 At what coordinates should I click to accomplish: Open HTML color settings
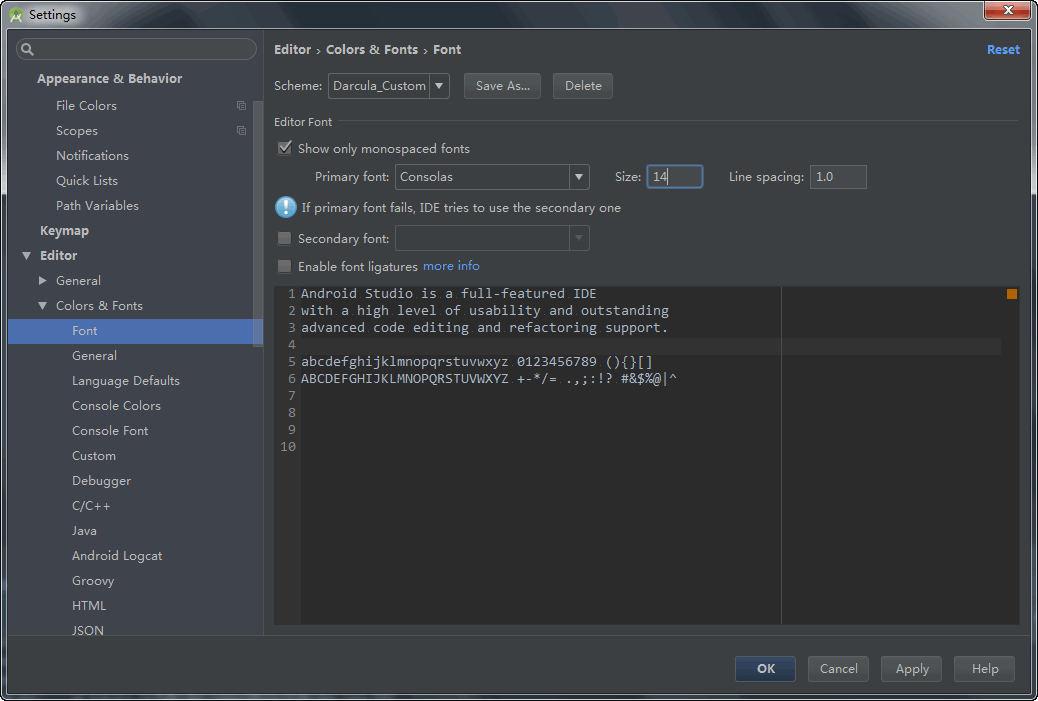click(x=89, y=606)
